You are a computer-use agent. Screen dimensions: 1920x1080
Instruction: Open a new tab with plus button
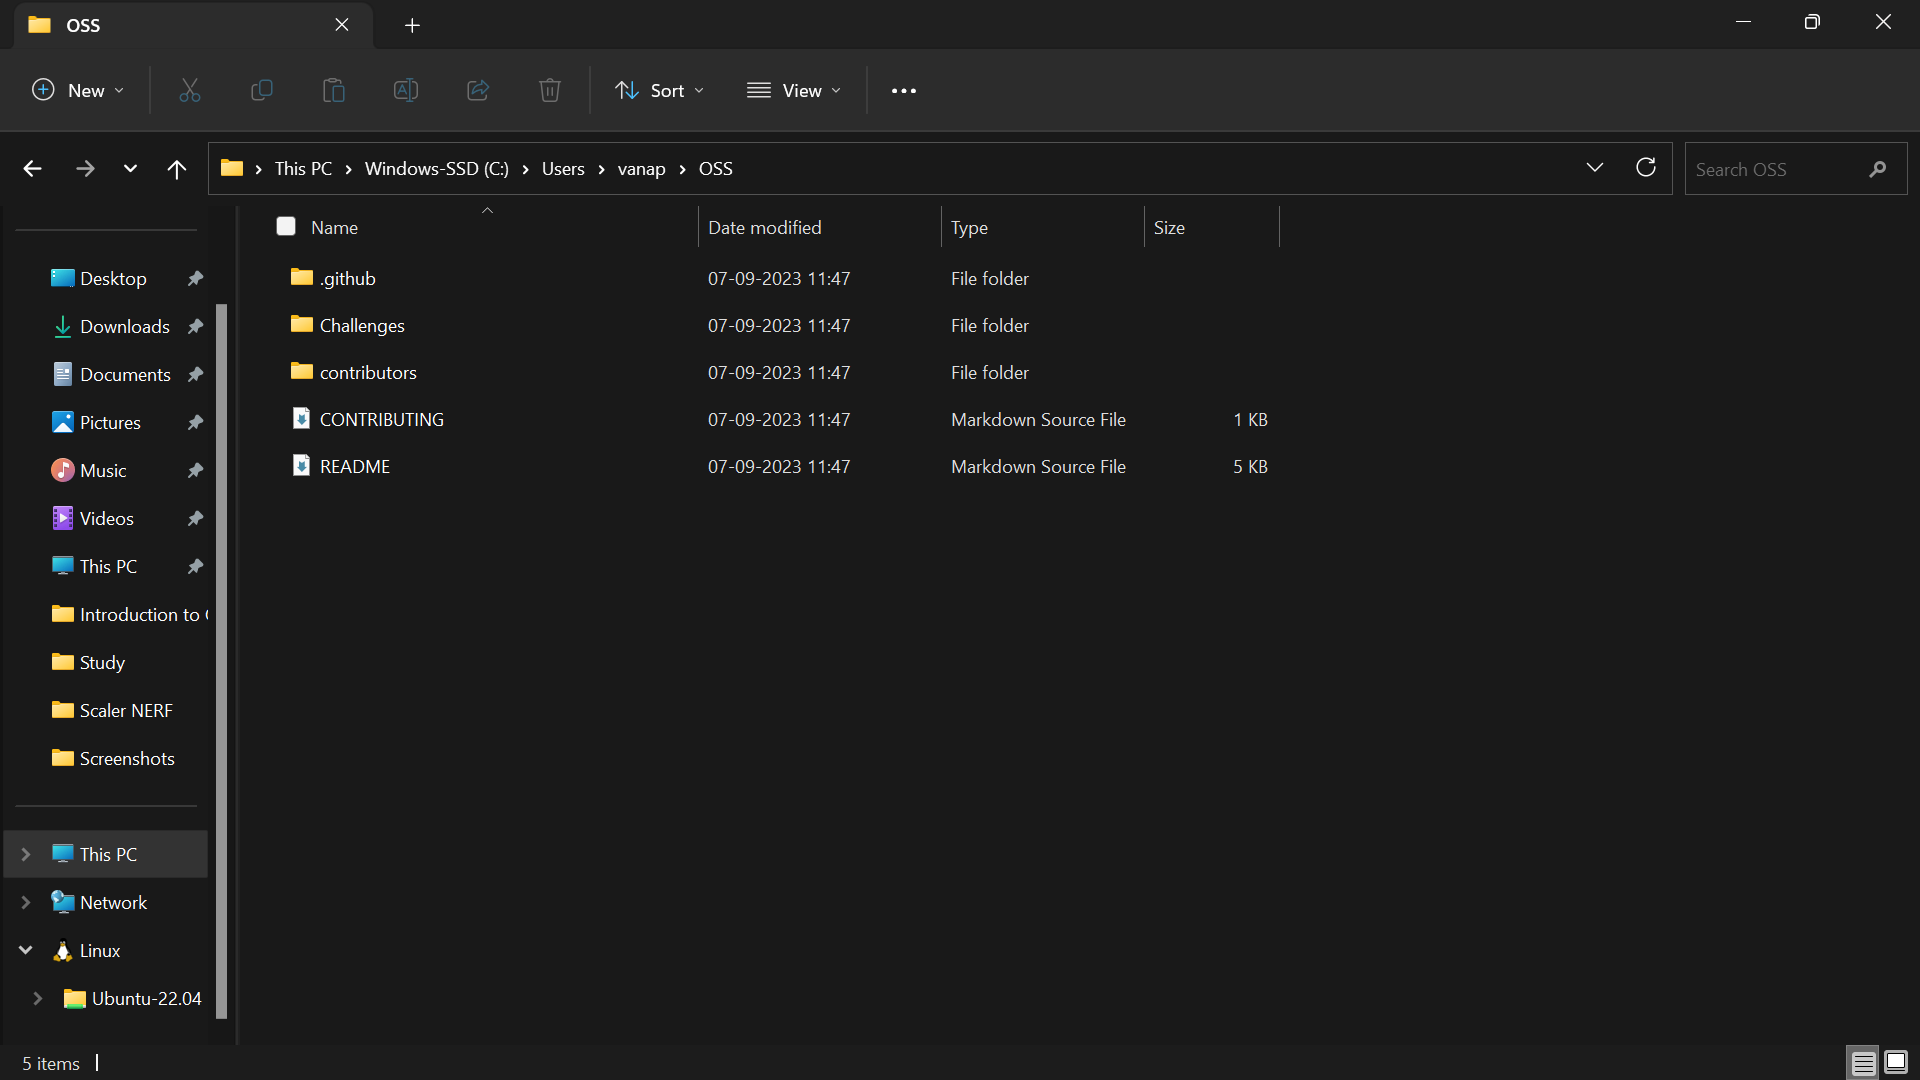pos(412,25)
